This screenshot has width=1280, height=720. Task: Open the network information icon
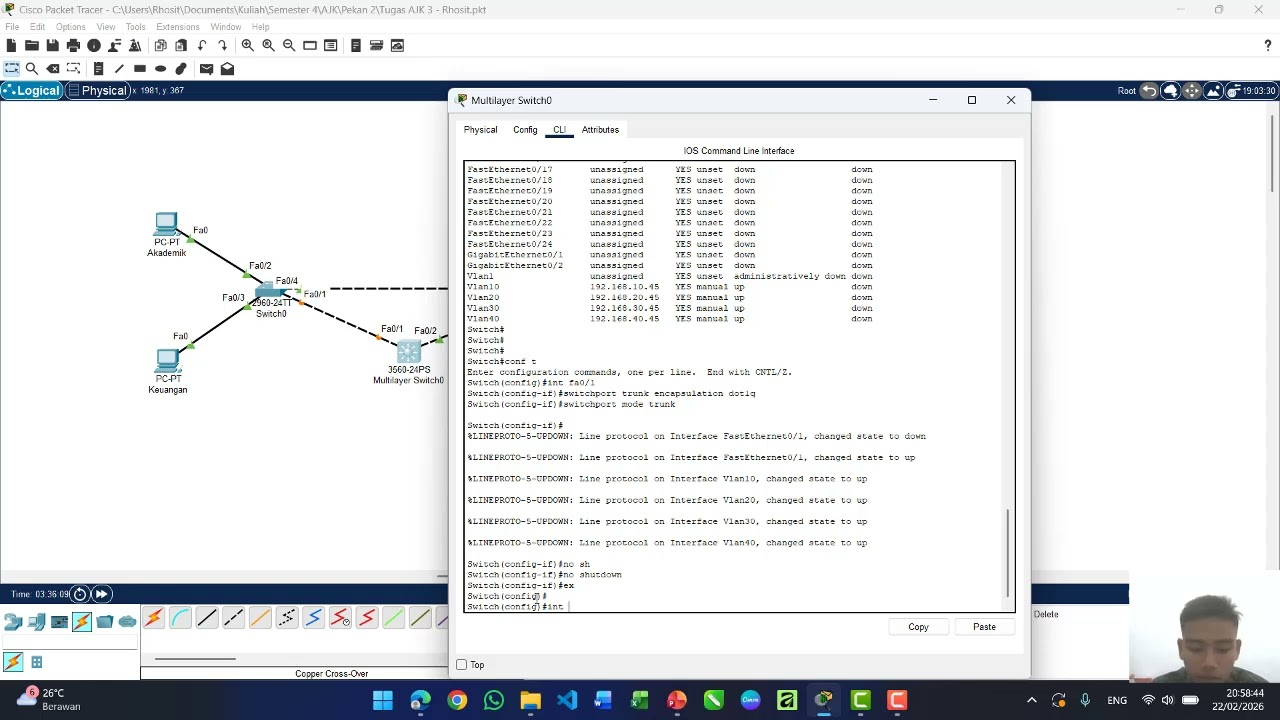click(94, 45)
